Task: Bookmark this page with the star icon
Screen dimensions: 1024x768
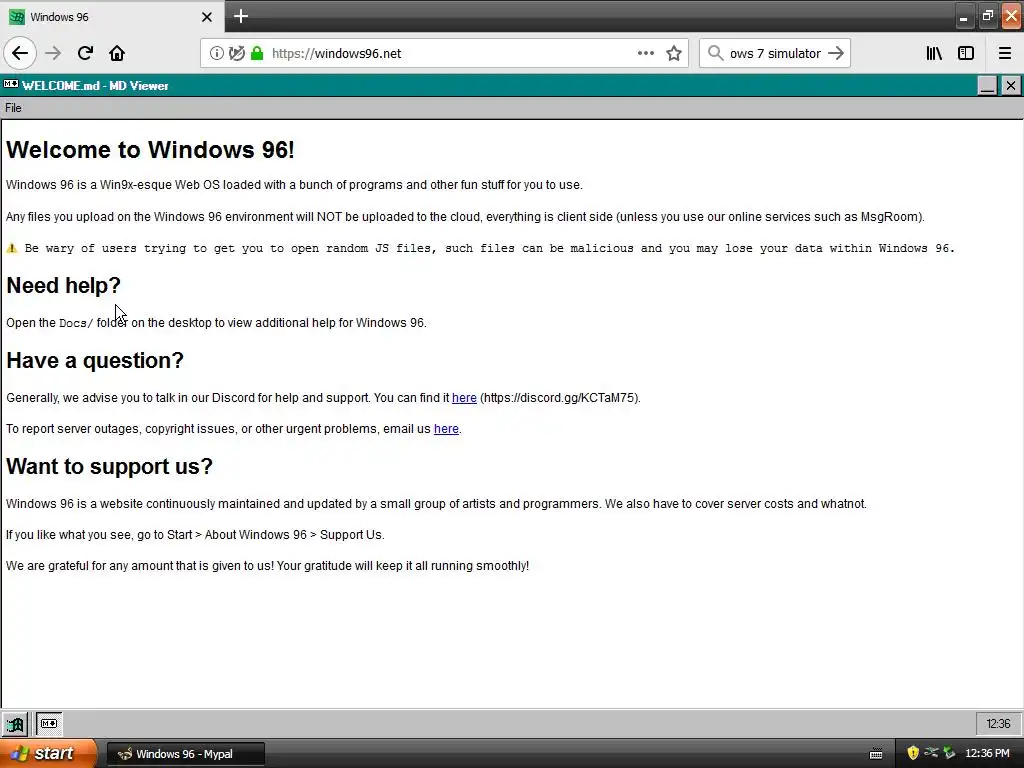Action: click(674, 54)
